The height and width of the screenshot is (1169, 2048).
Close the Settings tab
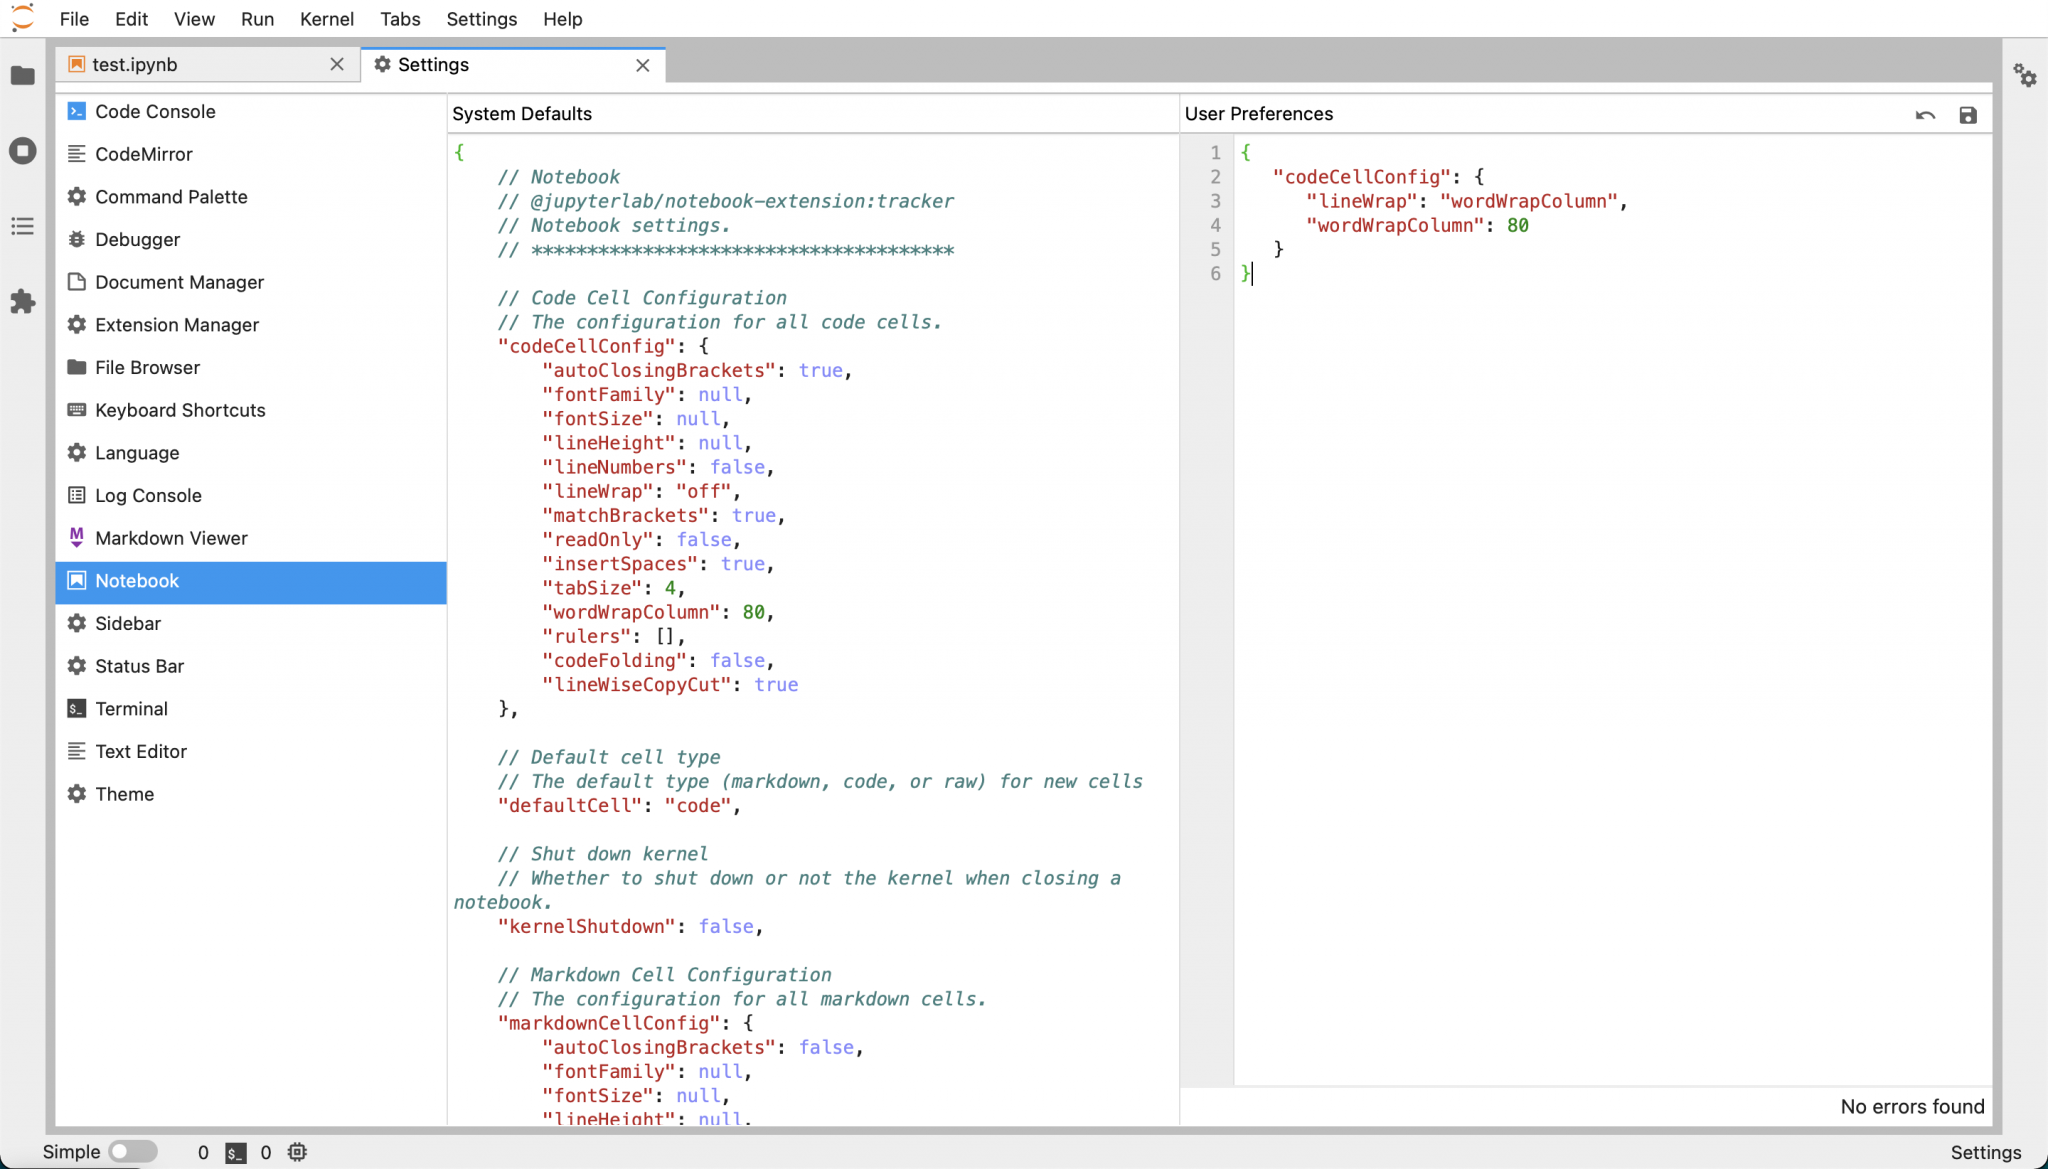tap(643, 65)
